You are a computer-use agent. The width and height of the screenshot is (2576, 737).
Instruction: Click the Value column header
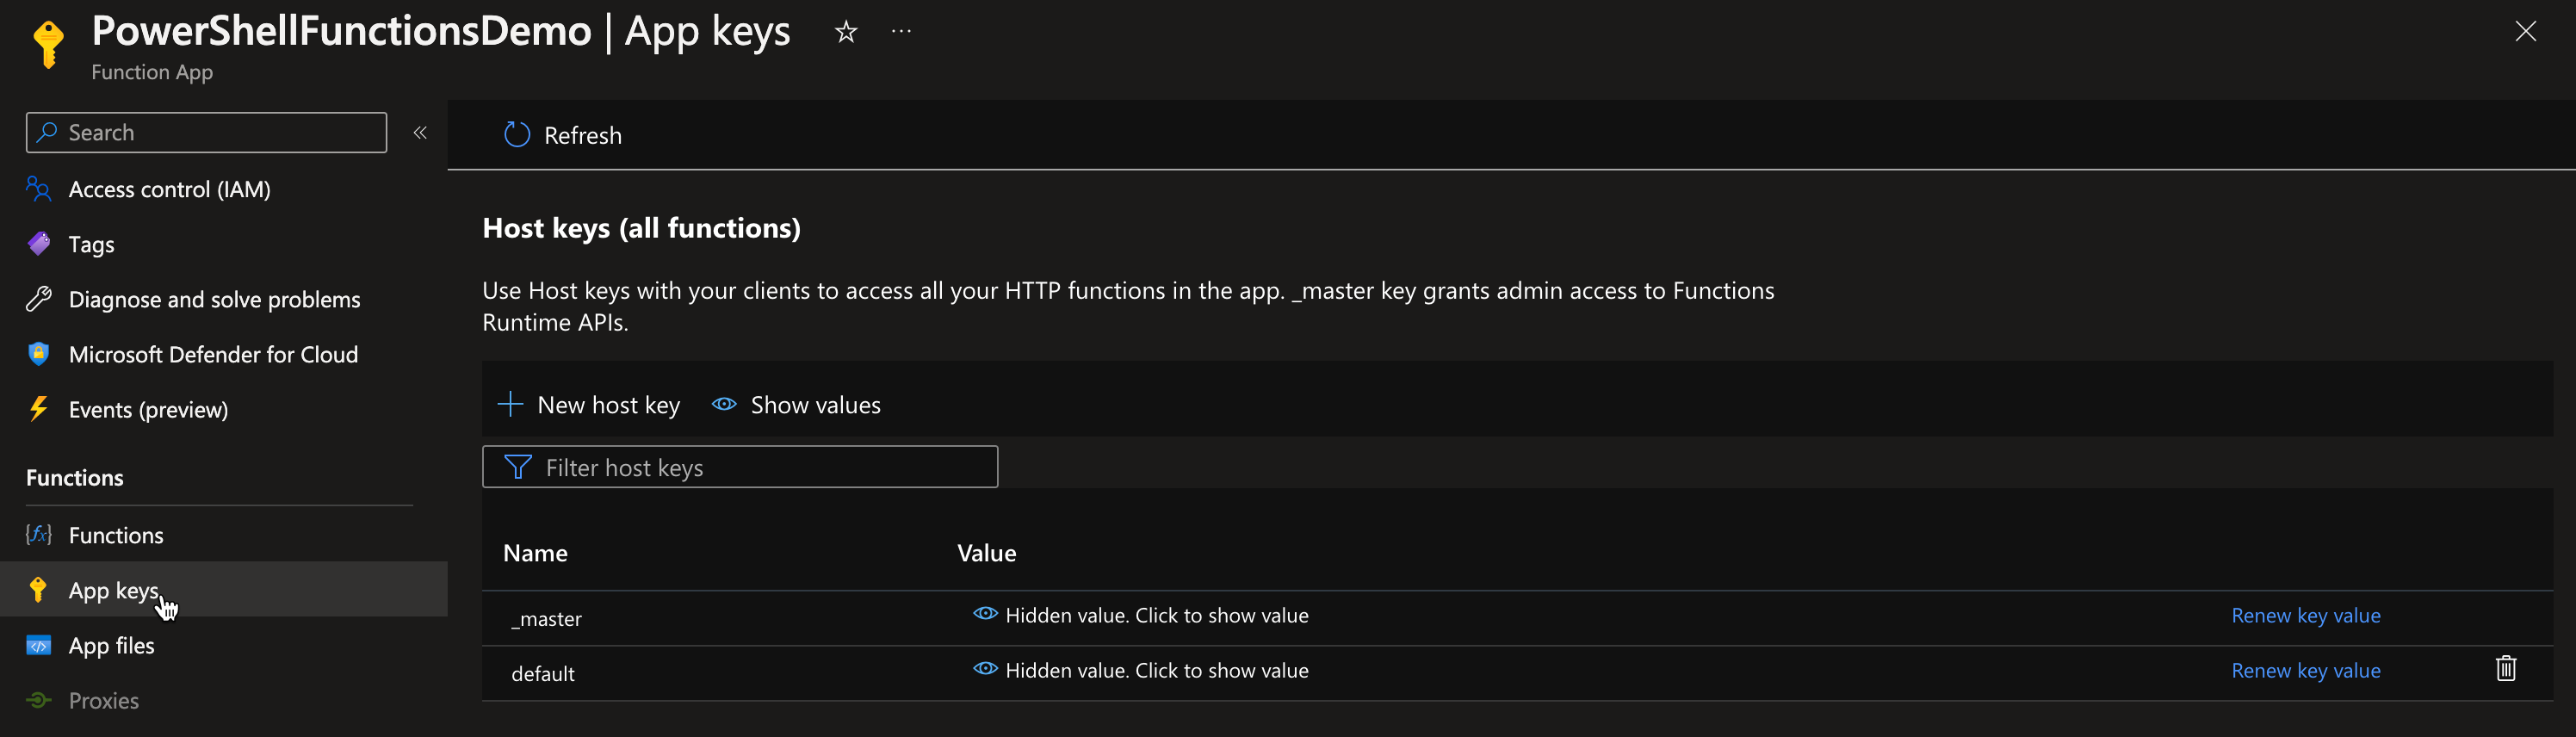coord(986,553)
